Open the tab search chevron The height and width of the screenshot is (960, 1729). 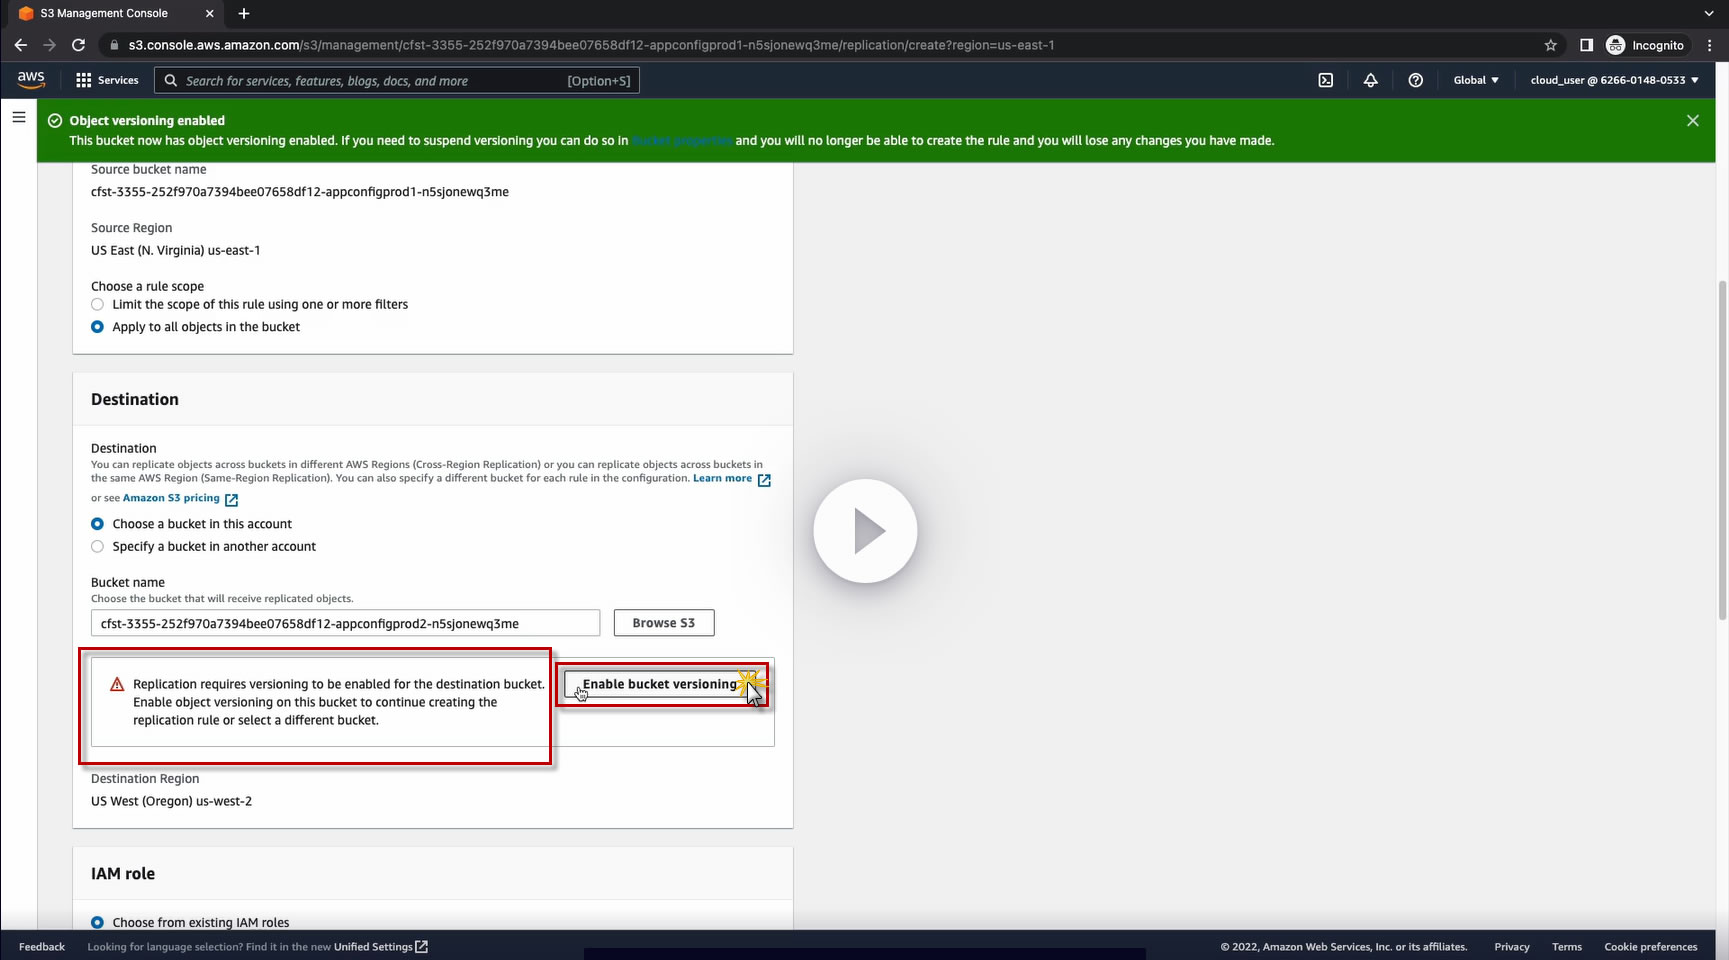coord(1709,13)
